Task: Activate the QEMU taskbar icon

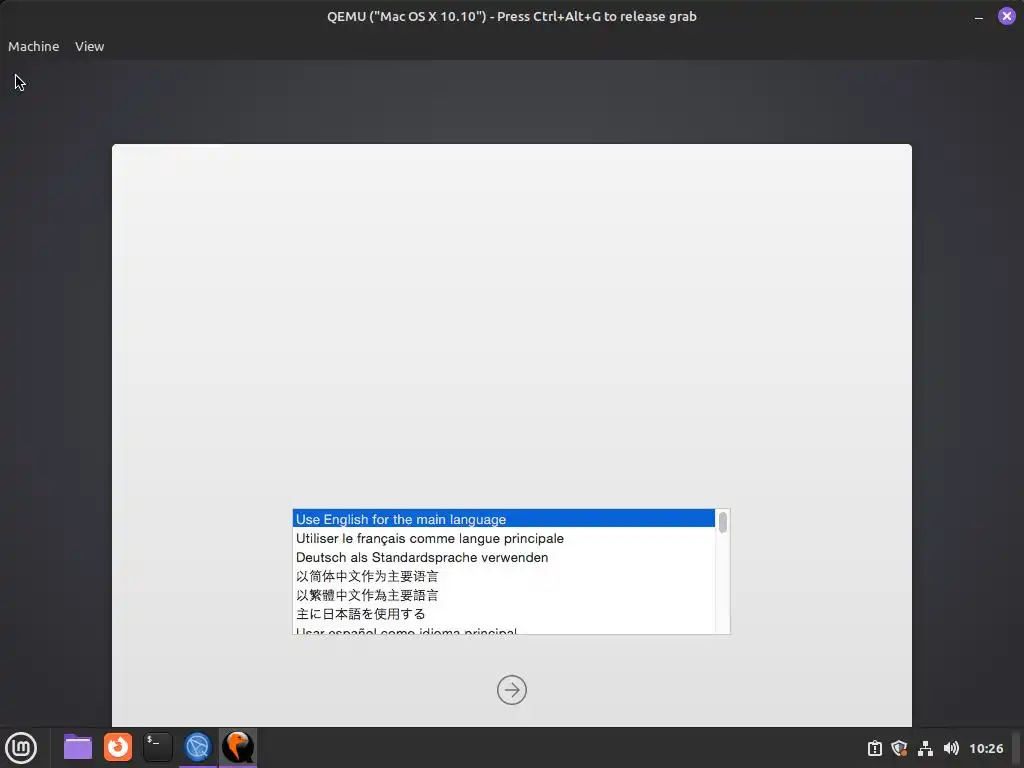Action: coord(238,747)
